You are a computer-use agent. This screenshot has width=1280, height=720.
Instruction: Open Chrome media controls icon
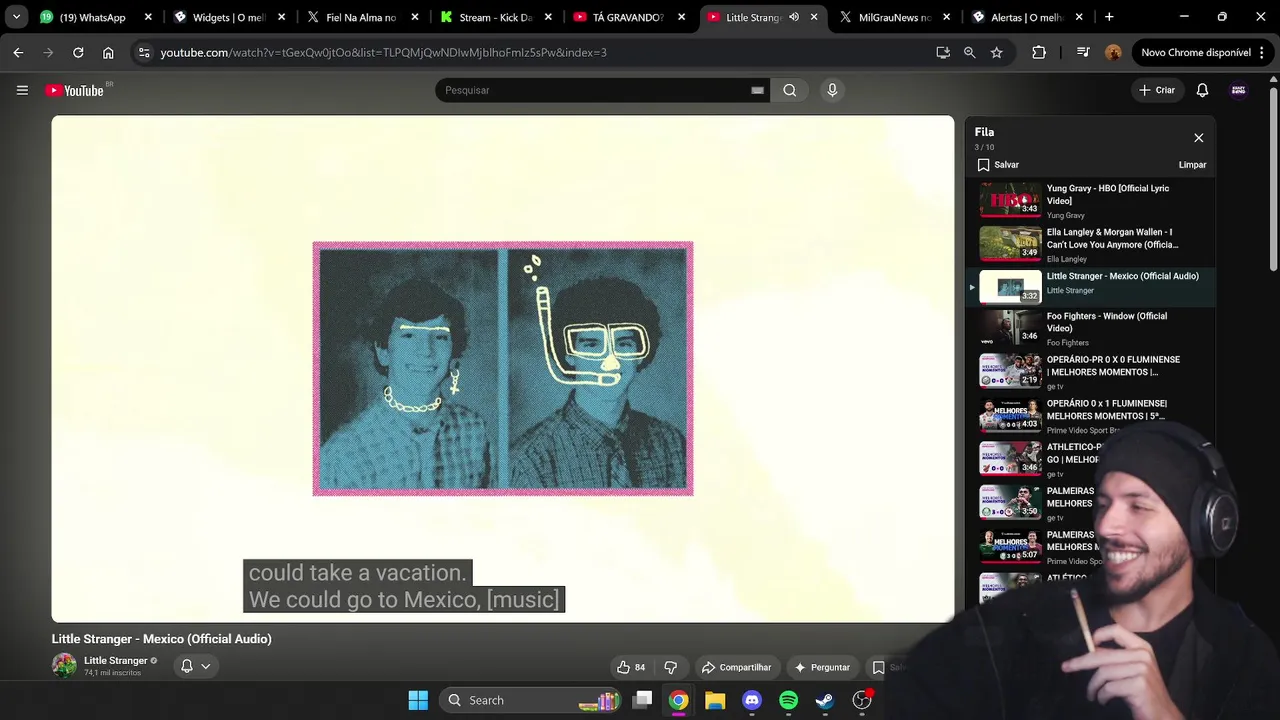click(1083, 52)
